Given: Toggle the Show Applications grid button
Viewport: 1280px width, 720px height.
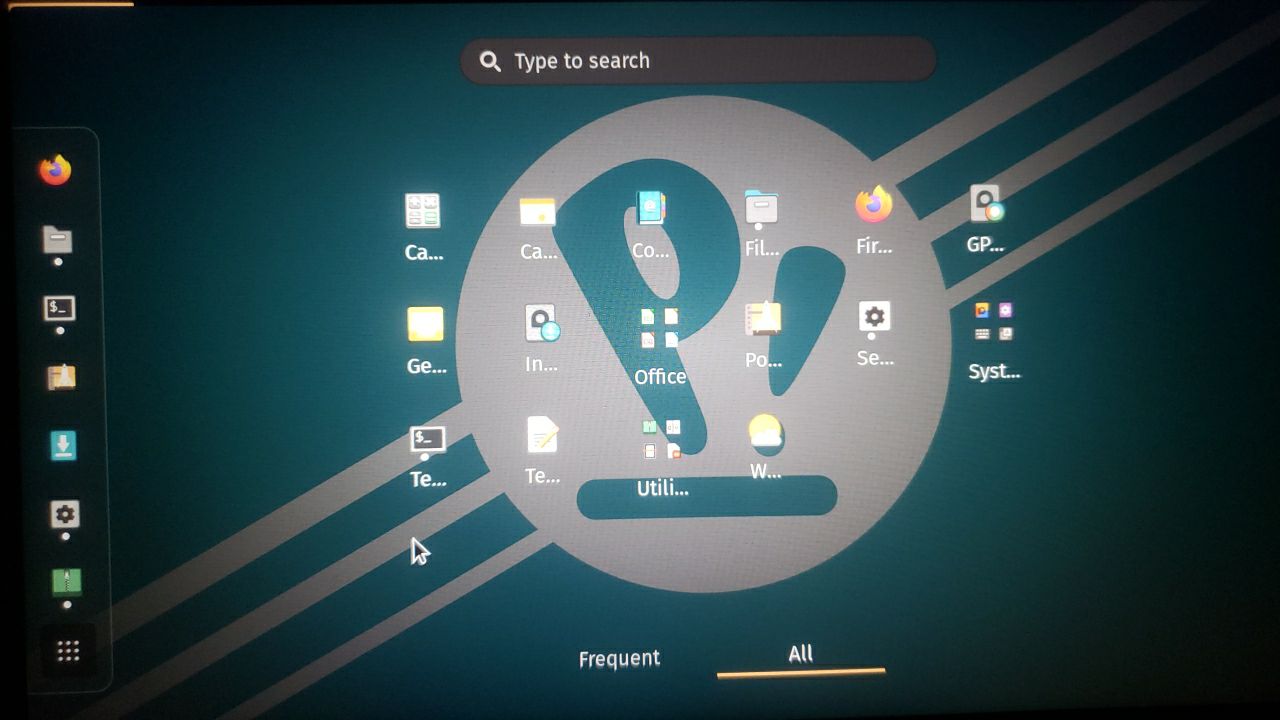Looking at the screenshot, I should pyautogui.click(x=68, y=652).
